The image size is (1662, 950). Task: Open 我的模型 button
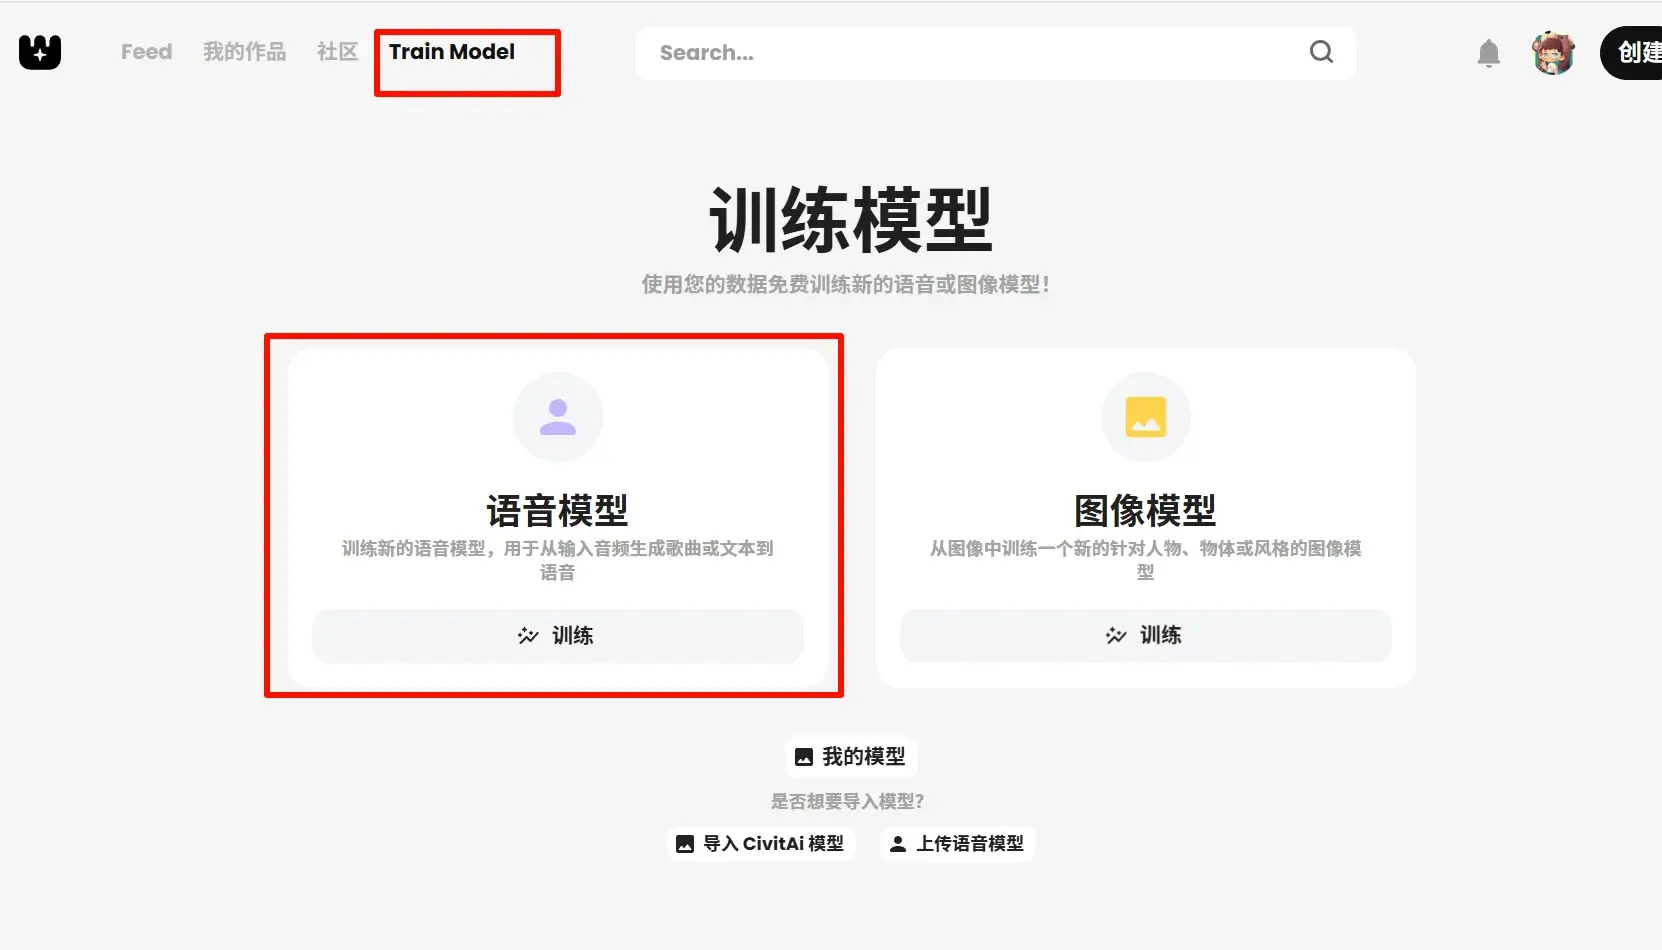pos(850,757)
